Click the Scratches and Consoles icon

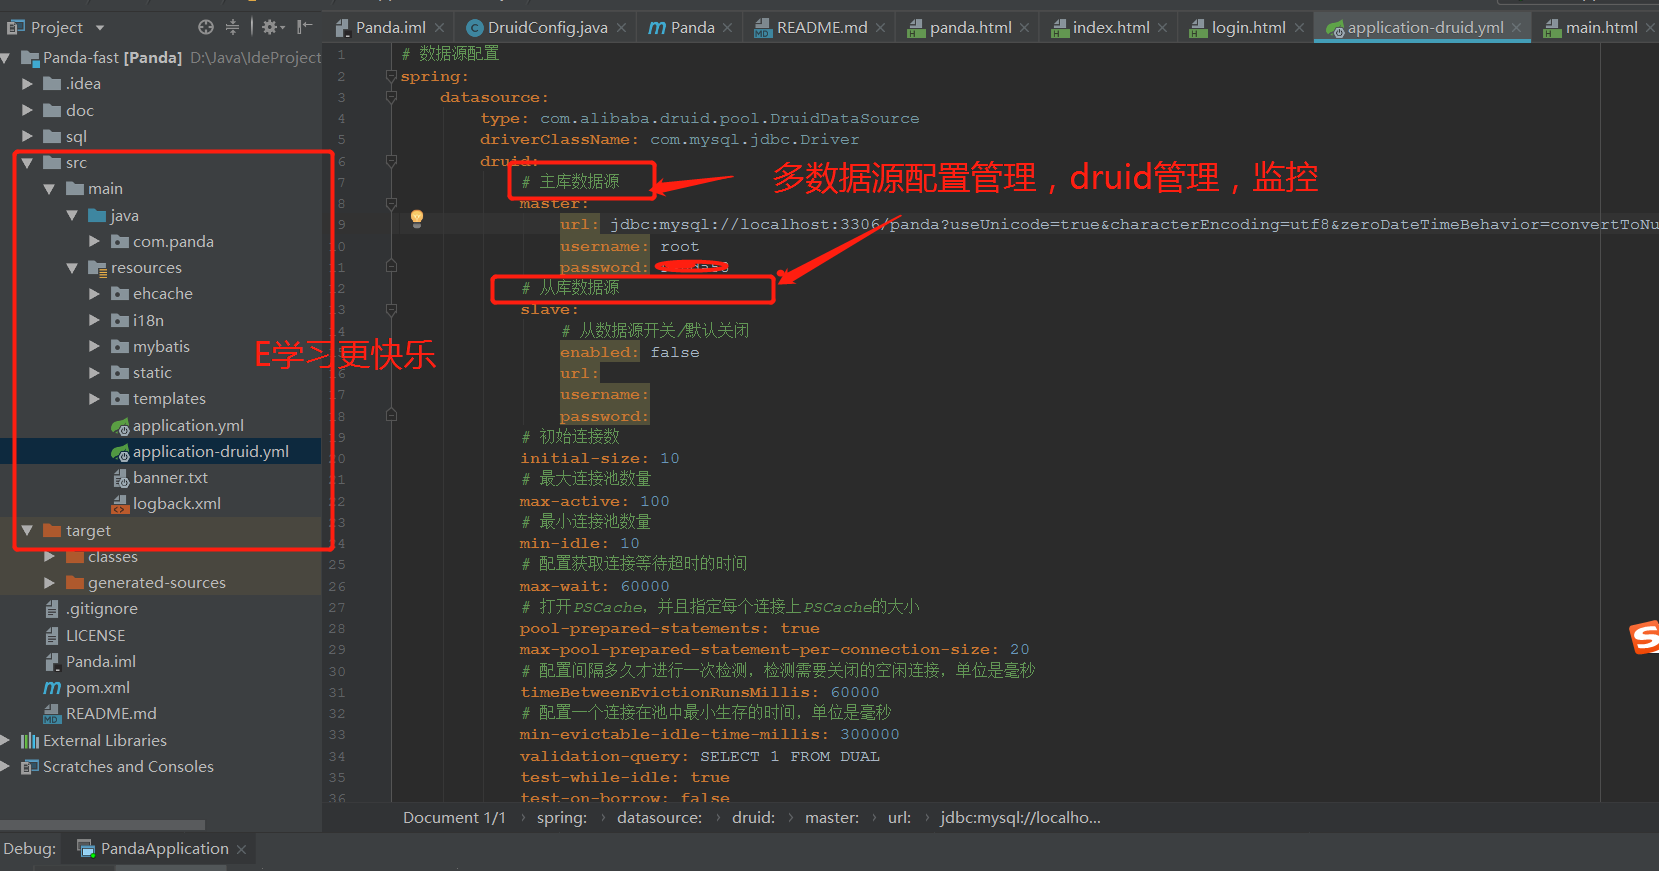tap(30, 767)
